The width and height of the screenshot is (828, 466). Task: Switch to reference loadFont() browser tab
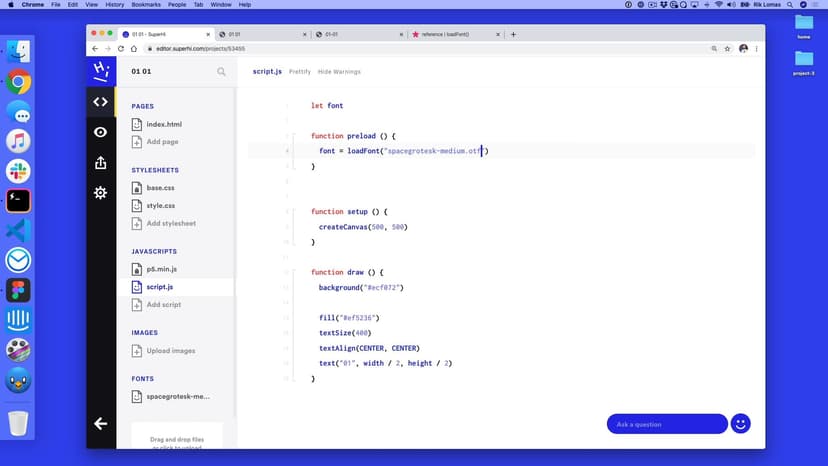[452, 34]
